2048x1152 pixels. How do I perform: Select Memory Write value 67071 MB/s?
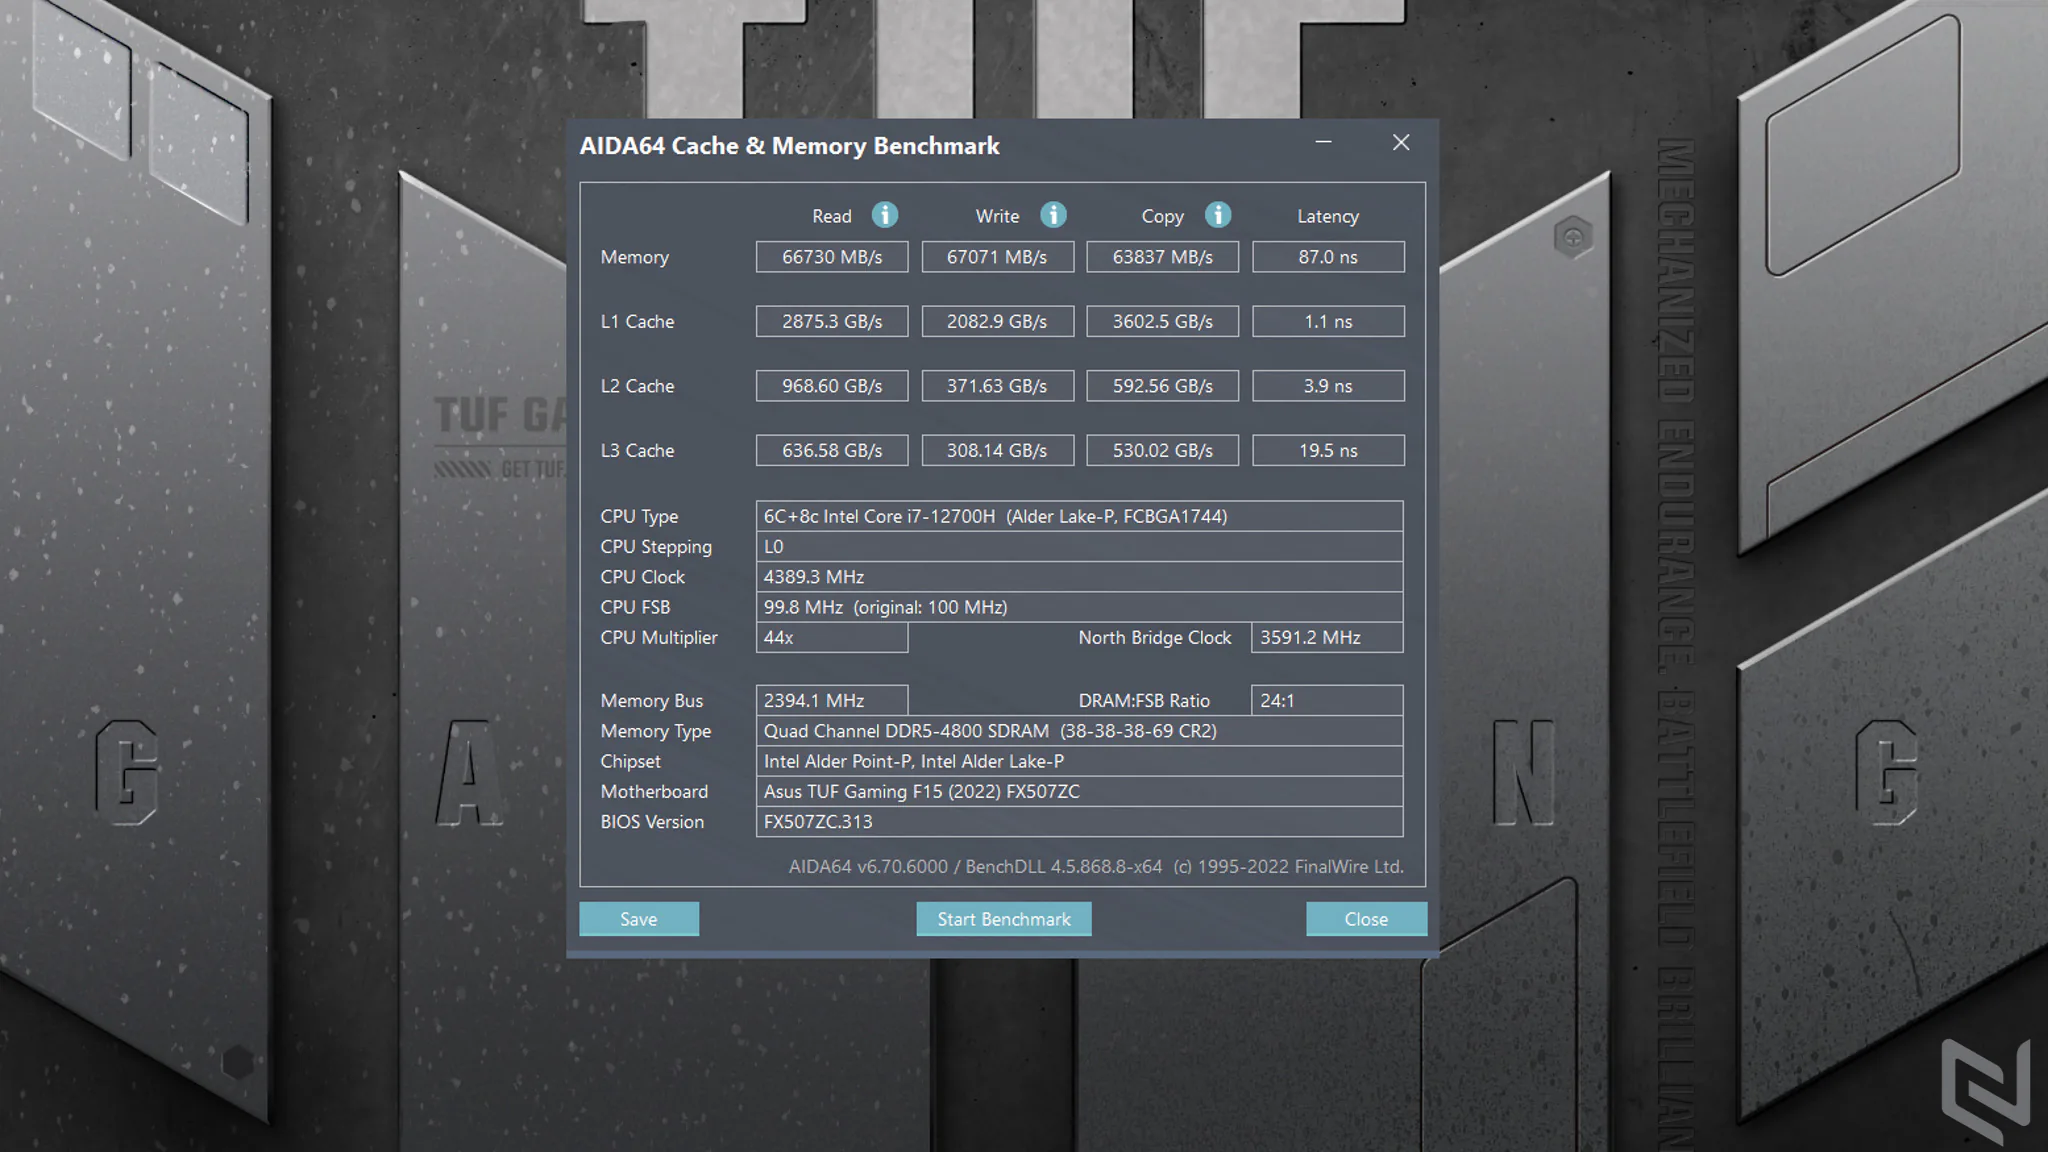click(997, 257)
